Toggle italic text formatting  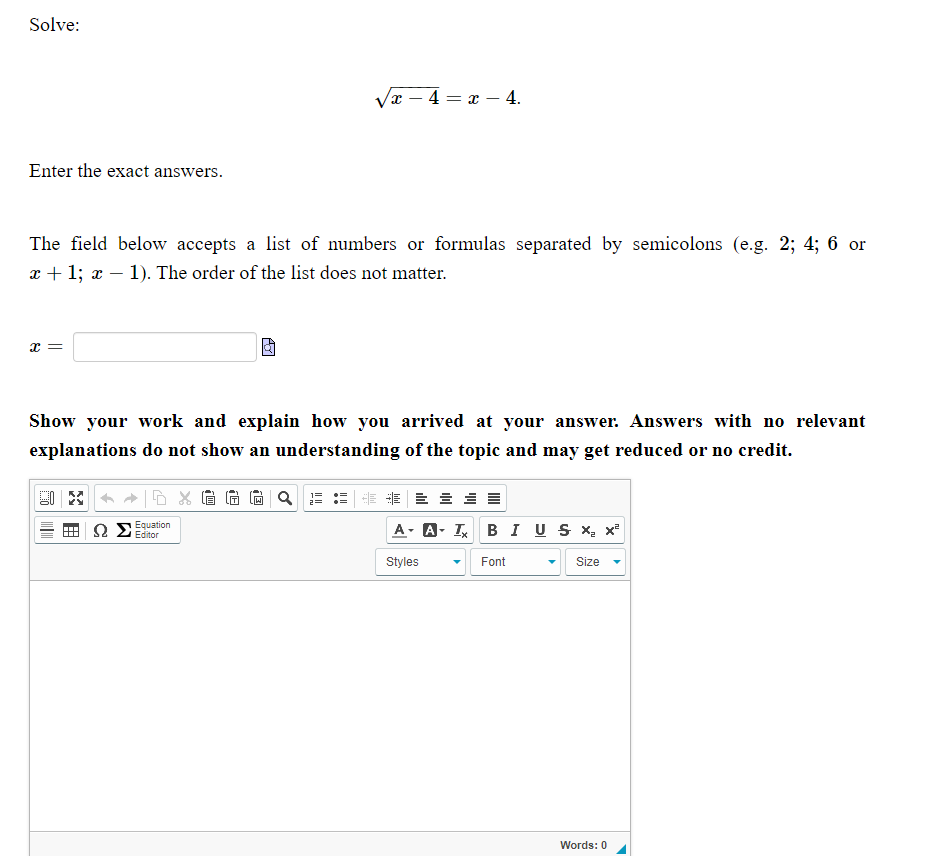515,530
